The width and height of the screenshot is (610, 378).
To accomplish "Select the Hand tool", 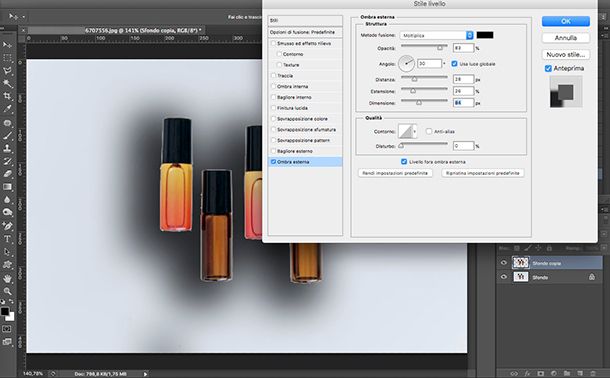I will (7, 278).
